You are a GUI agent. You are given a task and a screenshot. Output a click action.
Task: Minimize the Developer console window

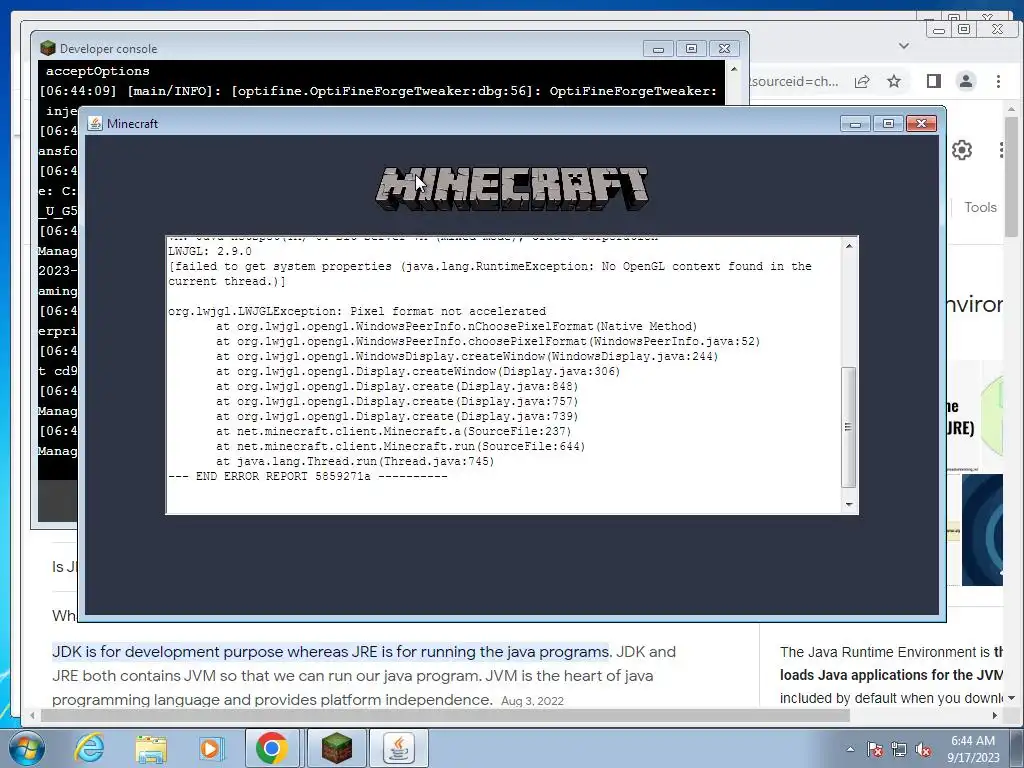658,49
